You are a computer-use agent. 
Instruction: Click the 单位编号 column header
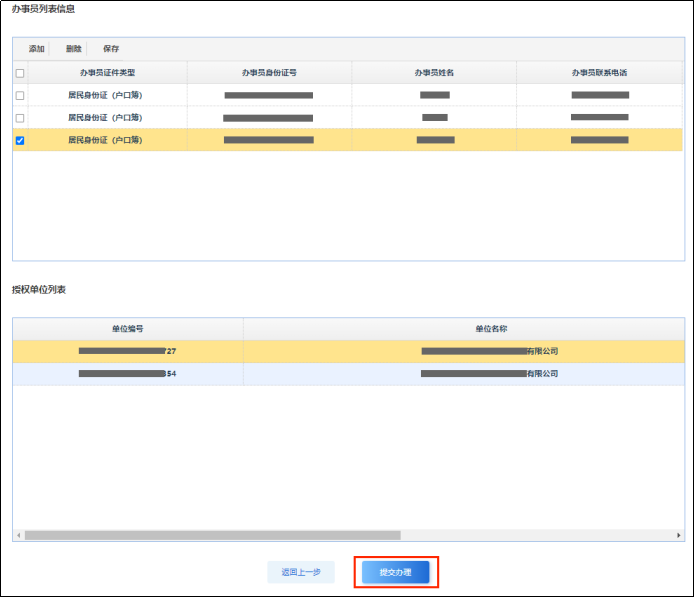[x=128, y=329]
